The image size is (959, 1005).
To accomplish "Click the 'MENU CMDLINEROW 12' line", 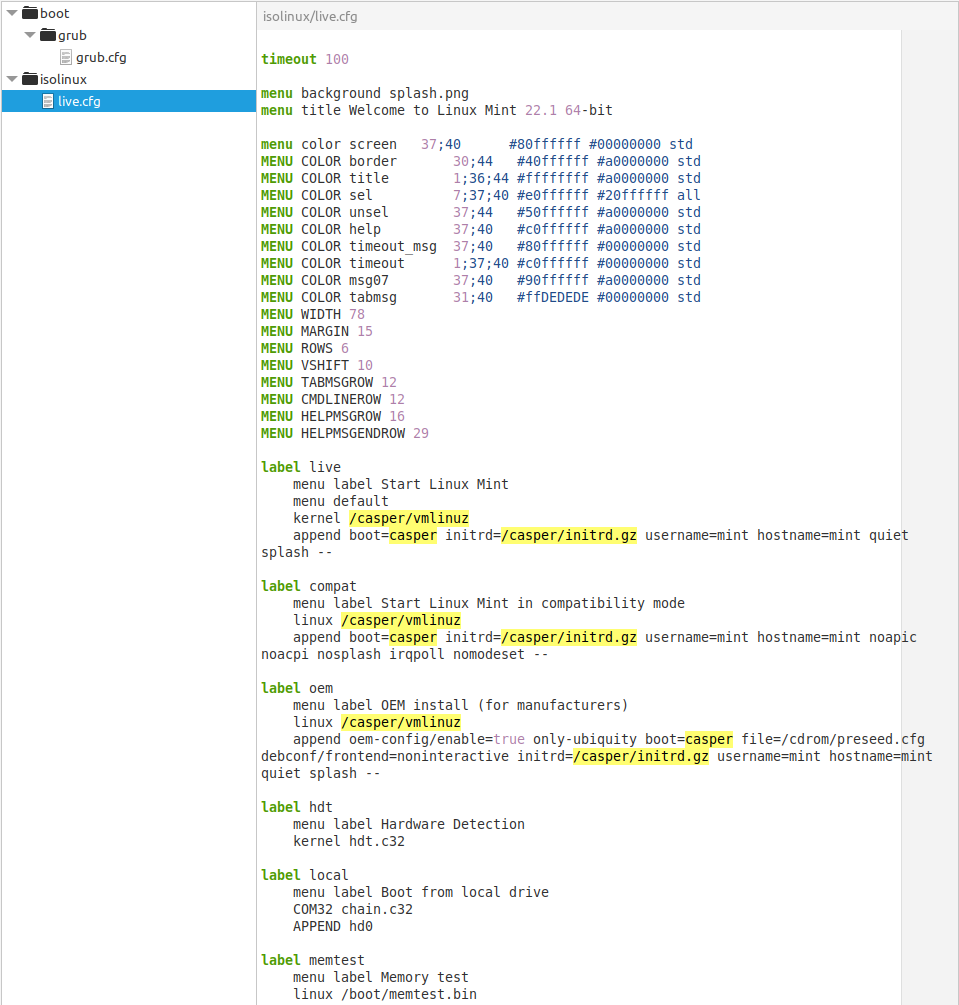I will [x=333, y=399].
